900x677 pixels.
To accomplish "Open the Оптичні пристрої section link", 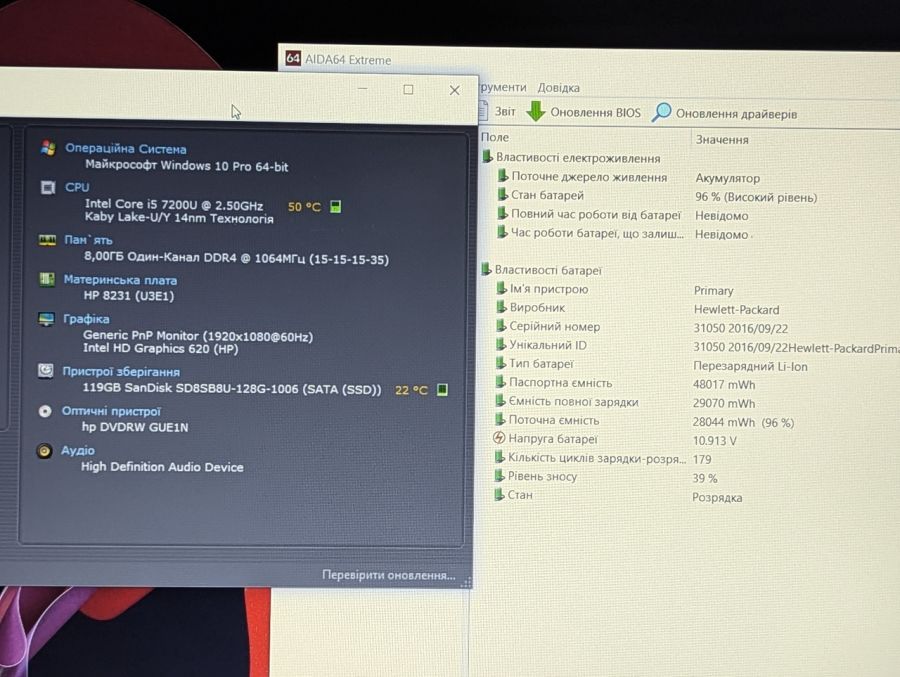I will click(x=111, y=412).
